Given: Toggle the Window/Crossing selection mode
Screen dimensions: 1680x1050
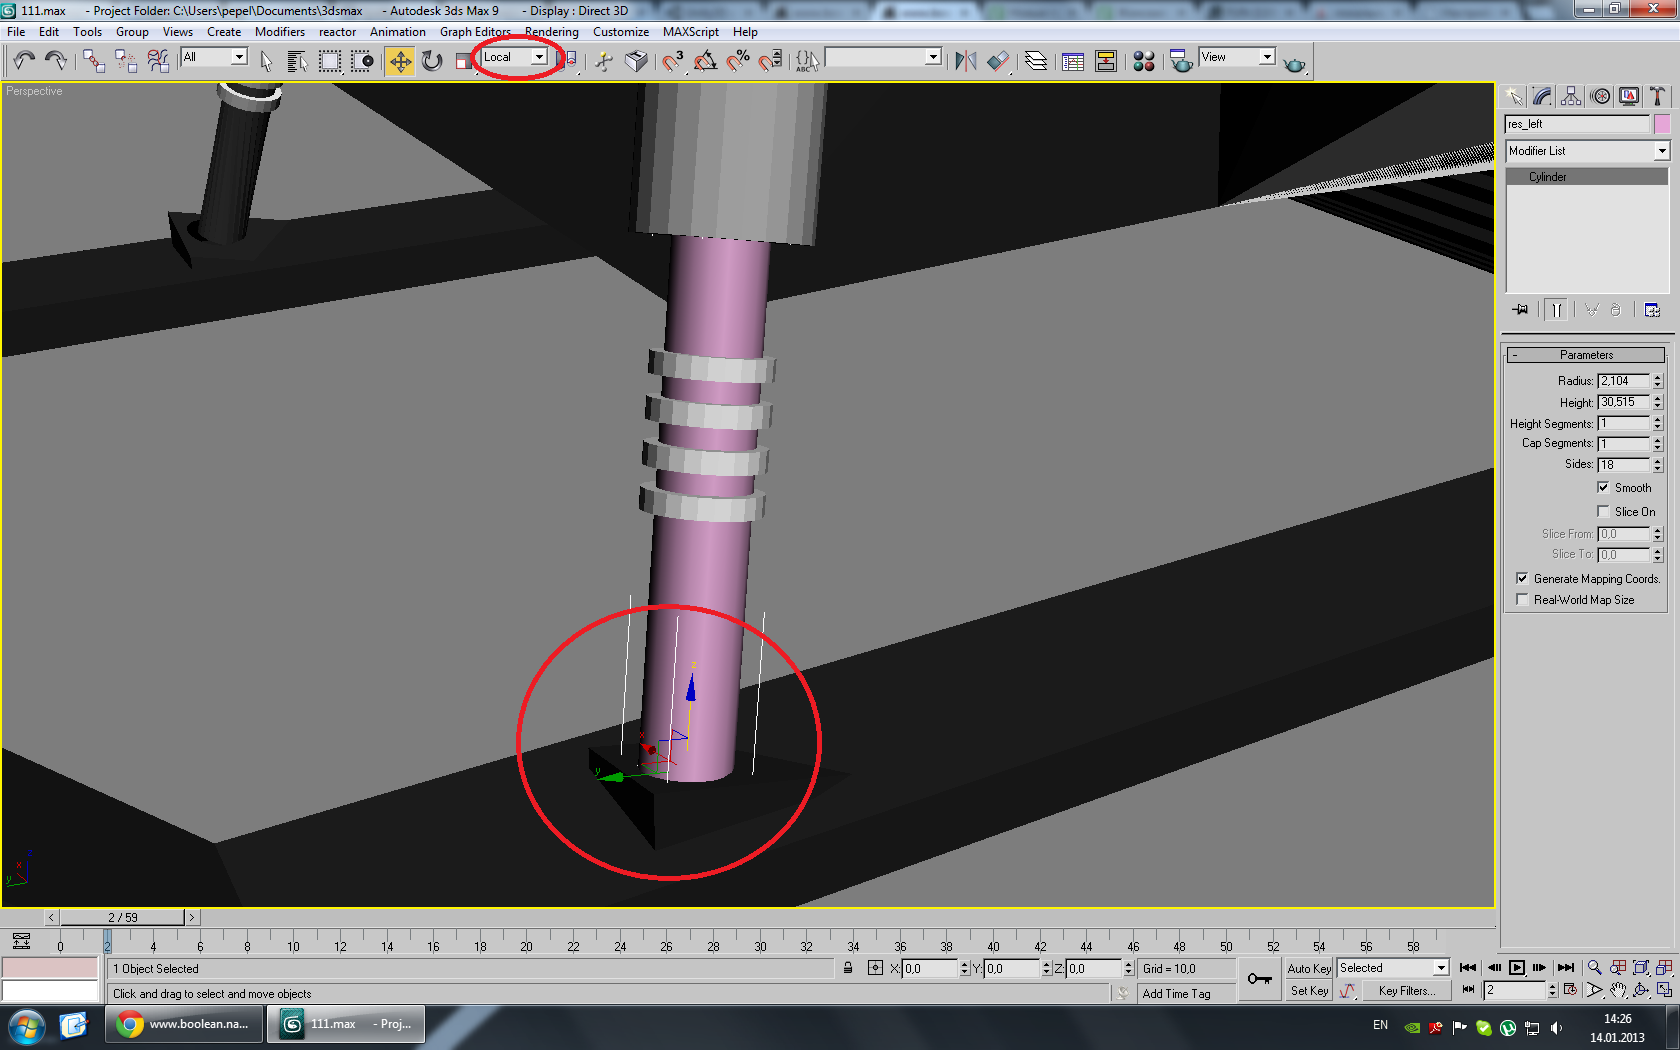Looking at the screenshot, I should [362, 62].
